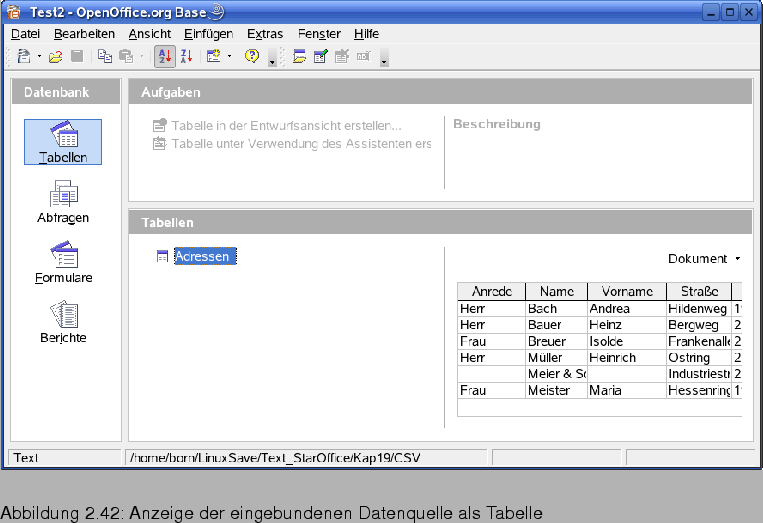Select the Adressen table entry
This screenshot has width=763, height=523.
click(x=205, y=256)
